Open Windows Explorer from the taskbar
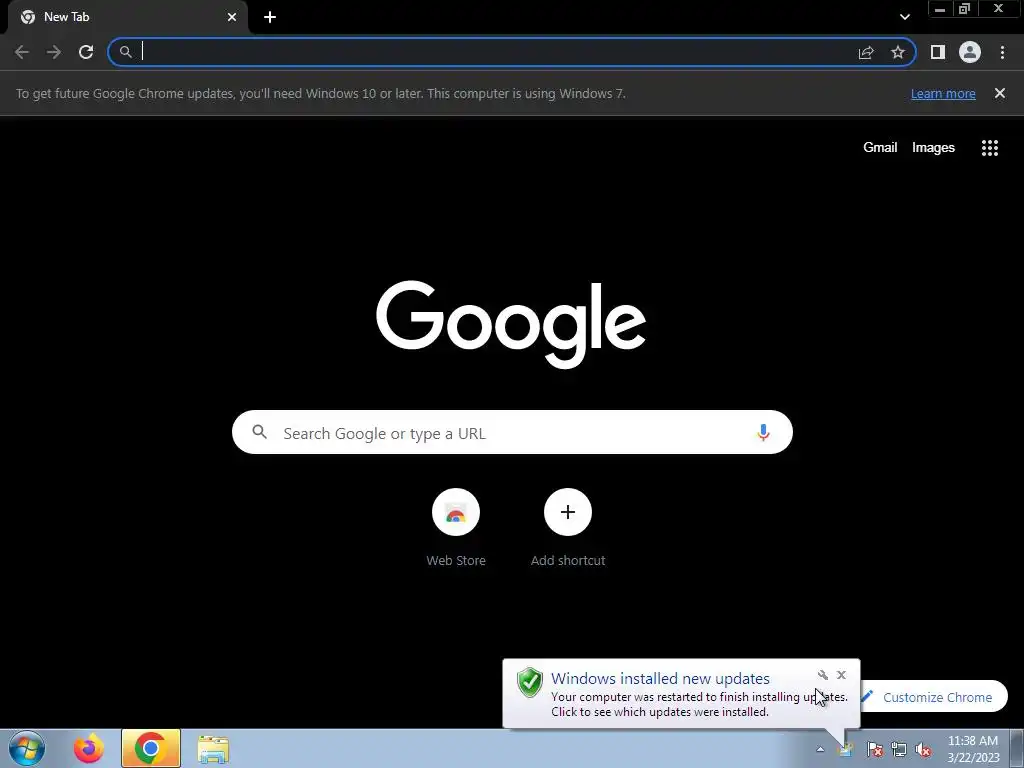The image size is (1024, 768). pos(213,749)
